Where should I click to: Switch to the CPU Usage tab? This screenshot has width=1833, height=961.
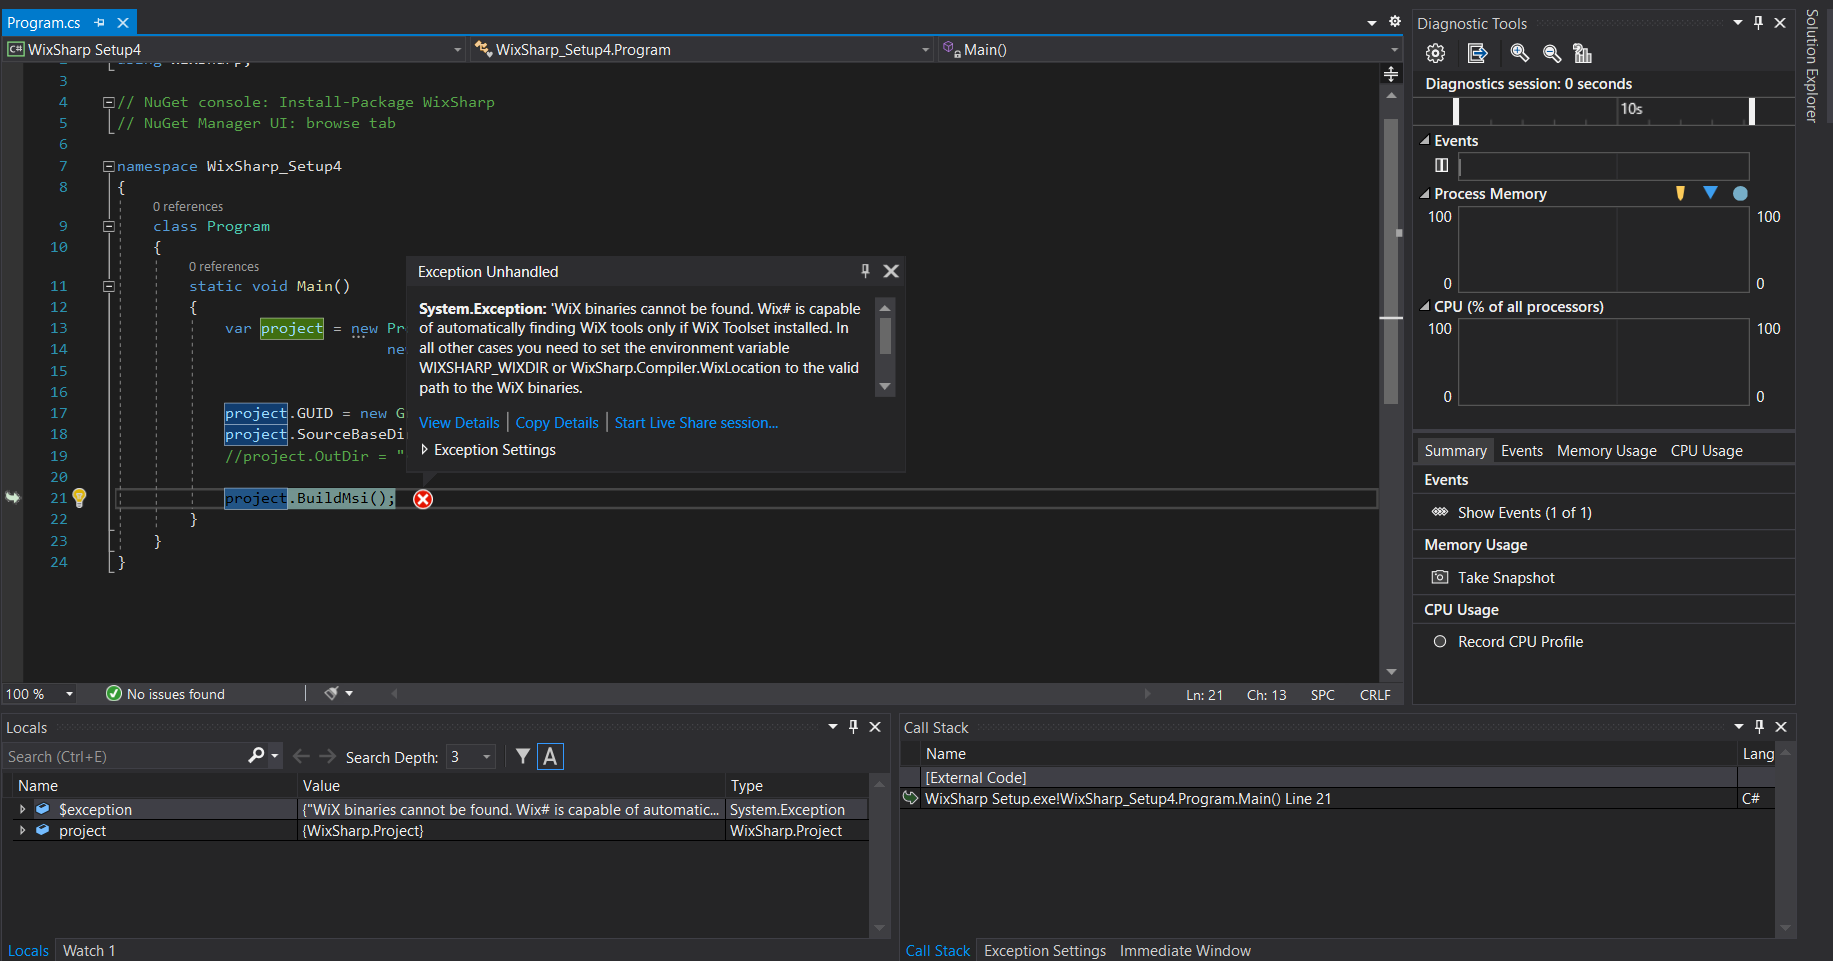click(x=1706, y=451)
